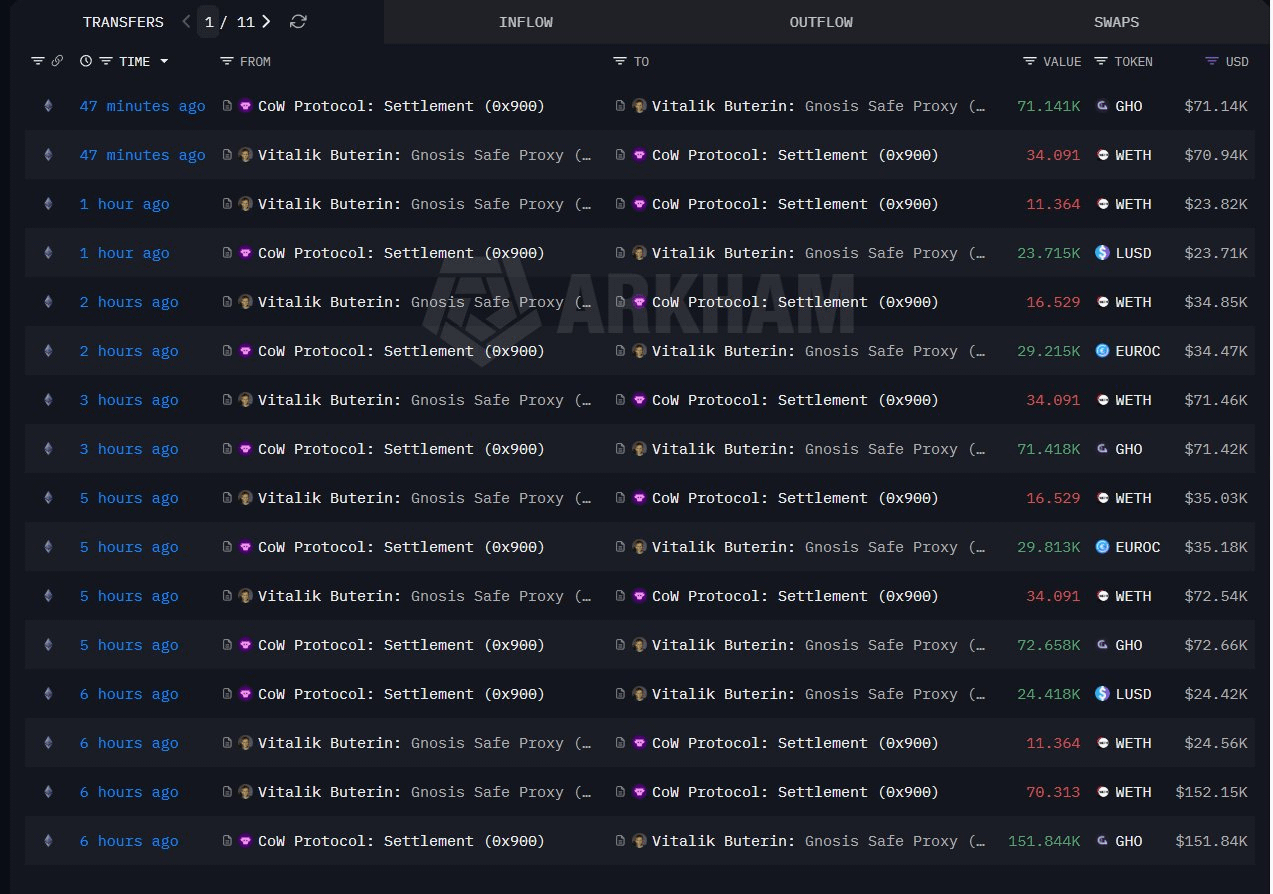
Task: Click the page number input field
Action: coord(208,22)
